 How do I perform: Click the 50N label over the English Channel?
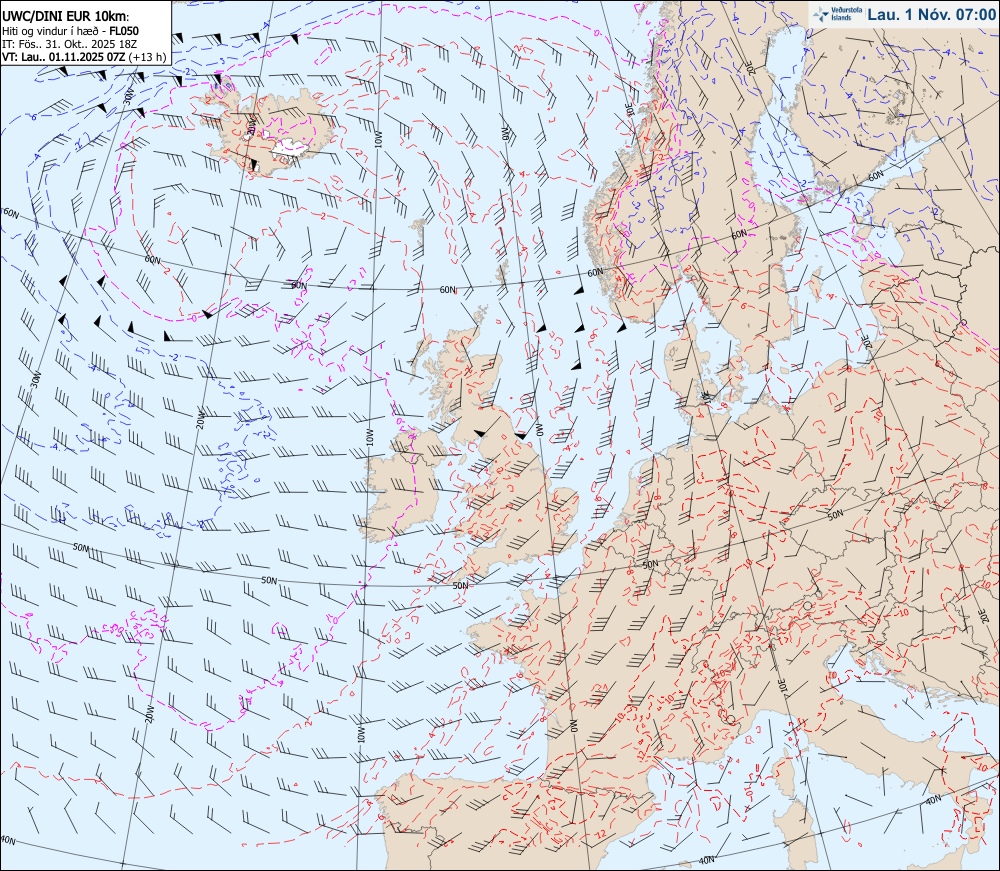coord(461,585)
